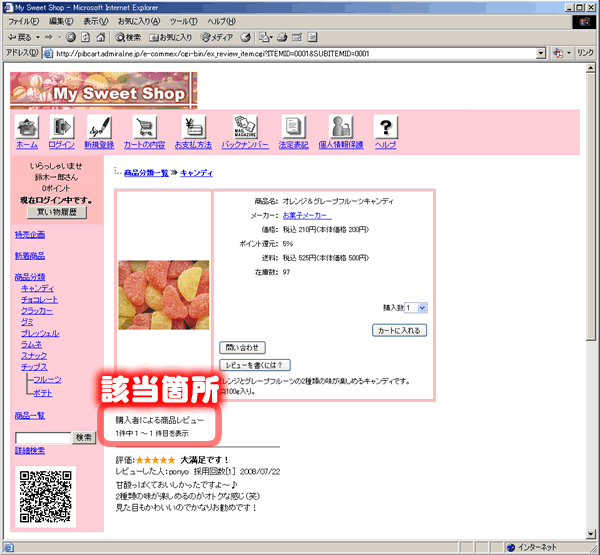This screenshot has height=555, width=600.
Task: Click the Mail toolbar icon
Action: (x=265, y=37)
